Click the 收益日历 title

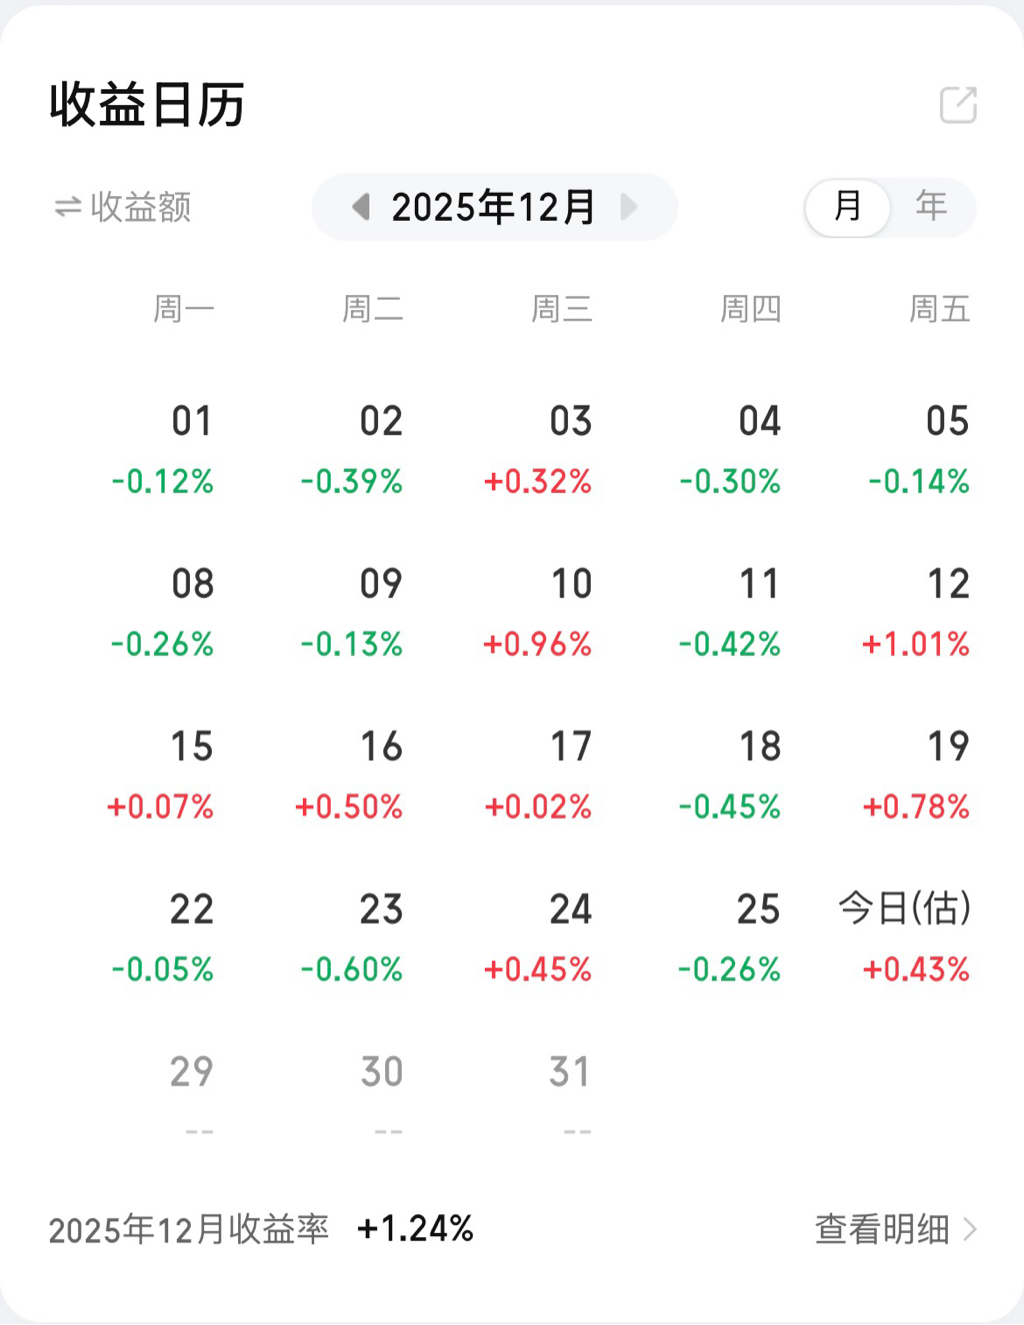pos(147,105)
